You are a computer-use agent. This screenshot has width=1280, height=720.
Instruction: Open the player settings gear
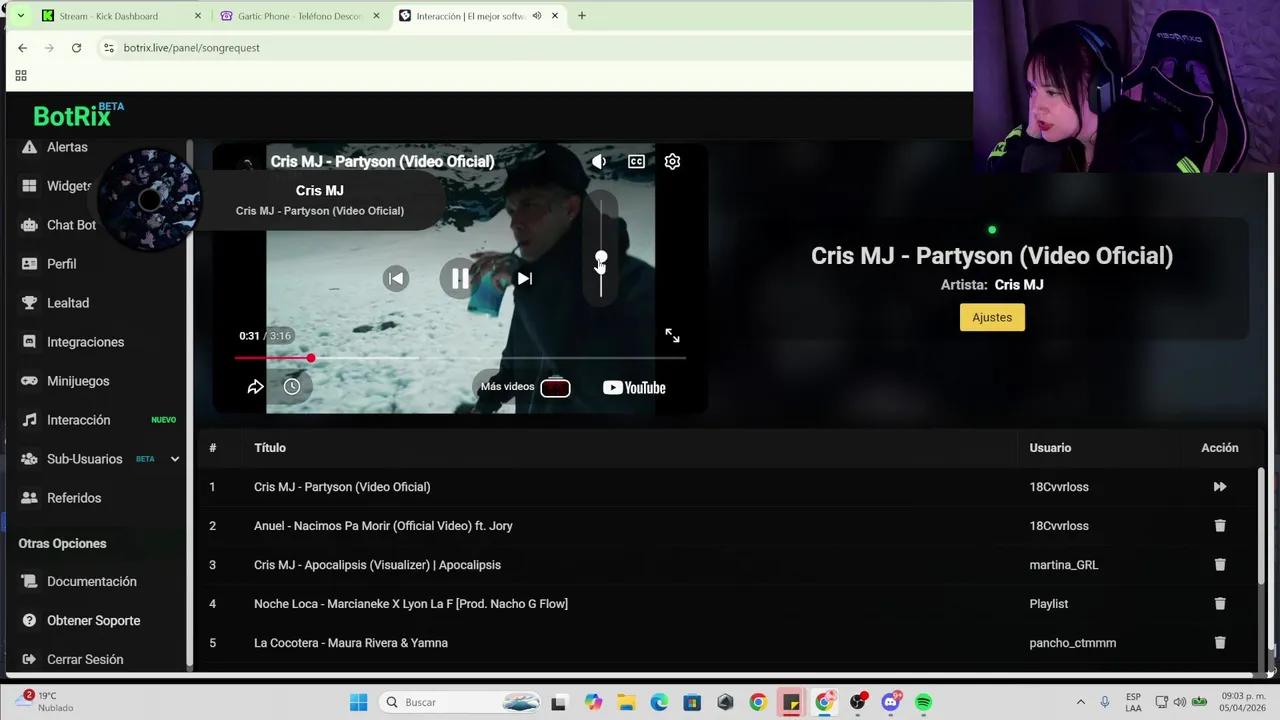(x=672, y=161)
